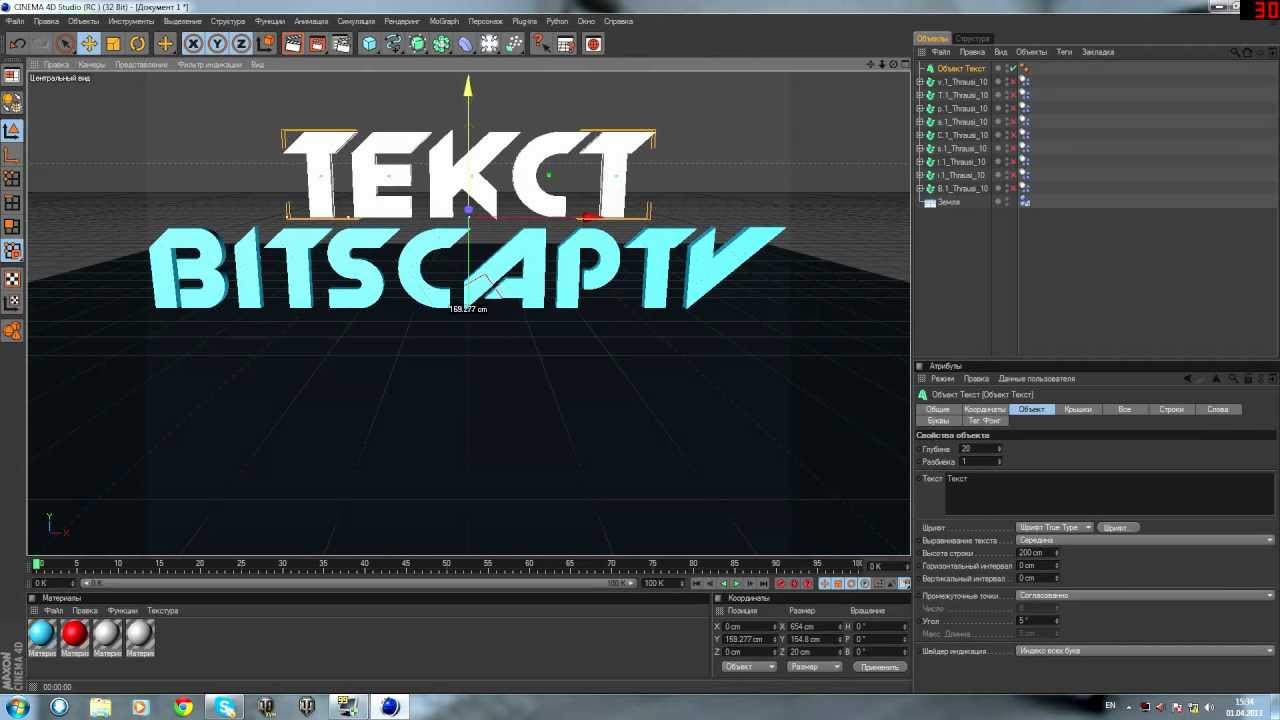Open the Файл menu in the main menu bar
This screenshot has width=1280, height=720.
[x=15, y=21]
